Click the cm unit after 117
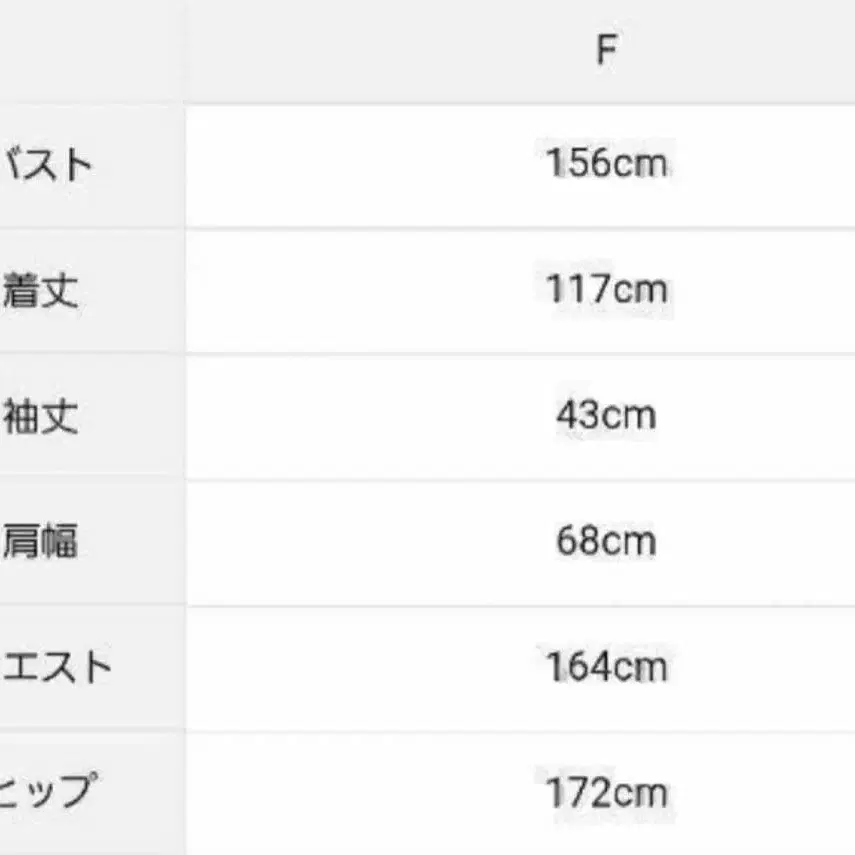 pos(640,289)
